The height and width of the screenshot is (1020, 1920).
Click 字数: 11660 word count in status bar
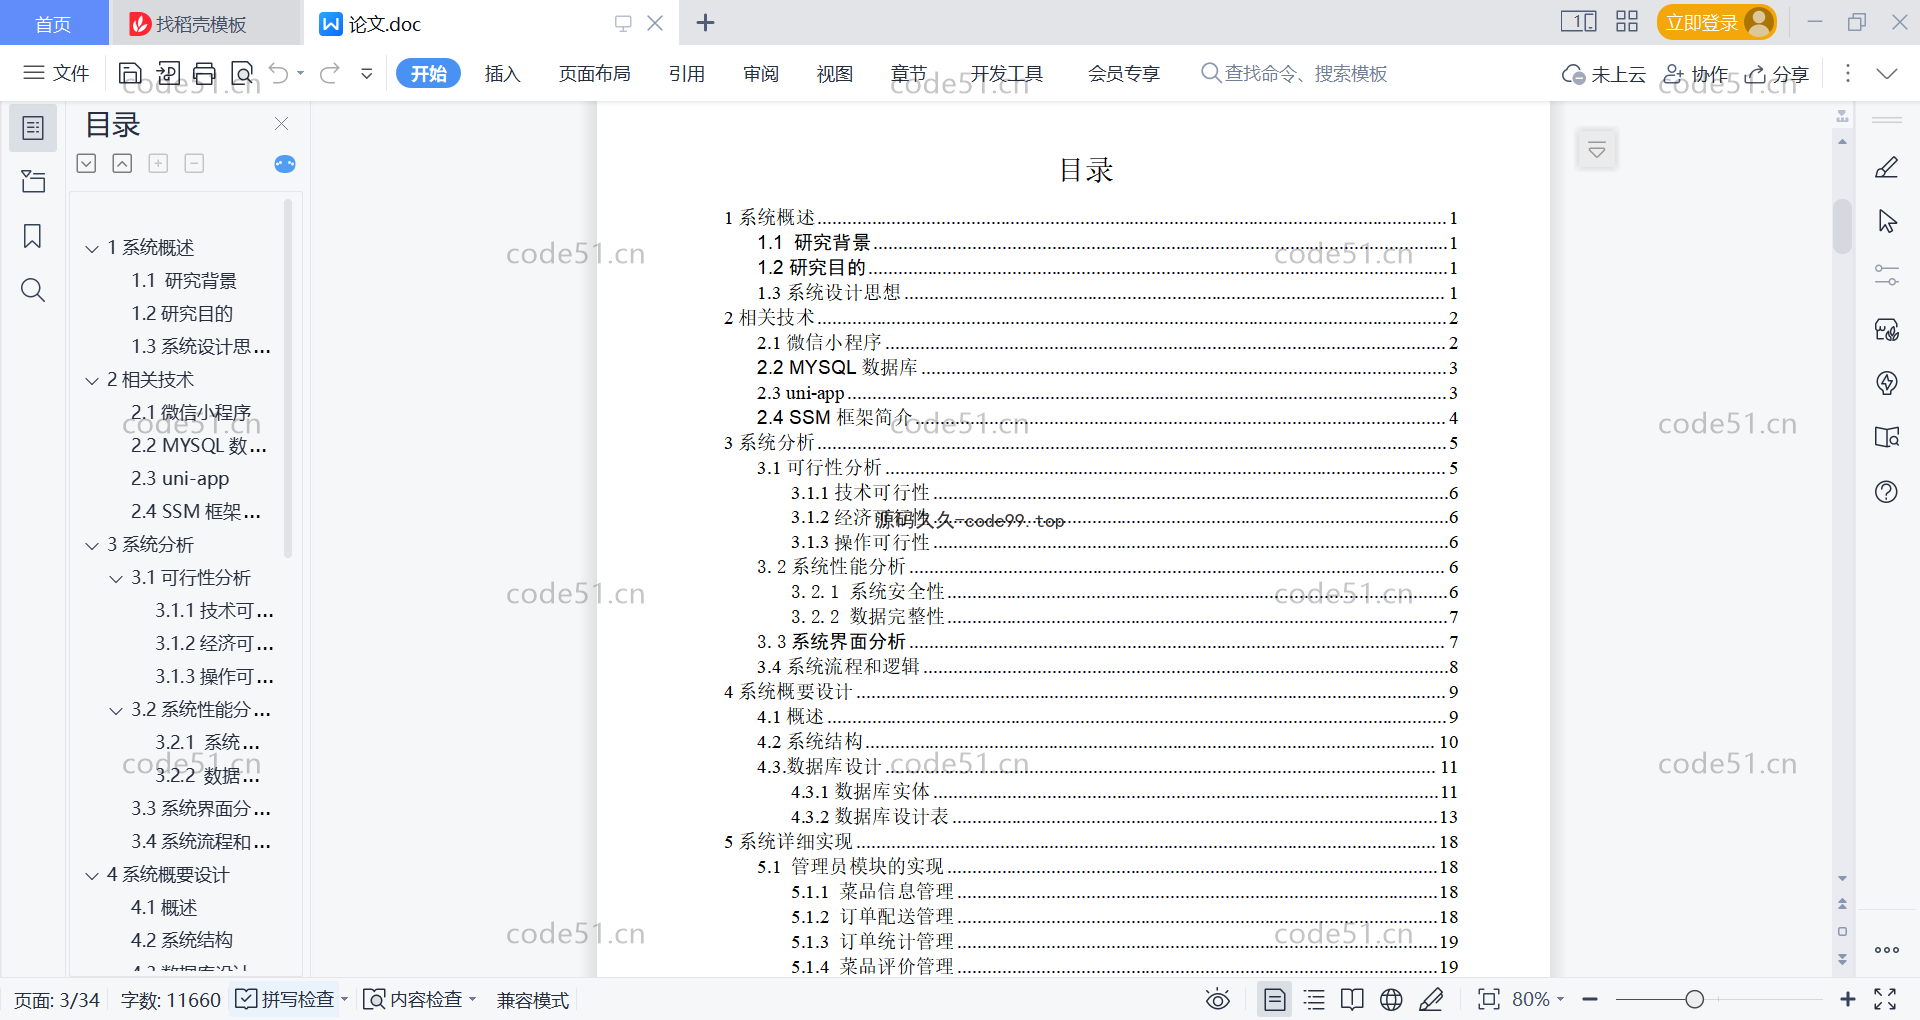[170, 999]
